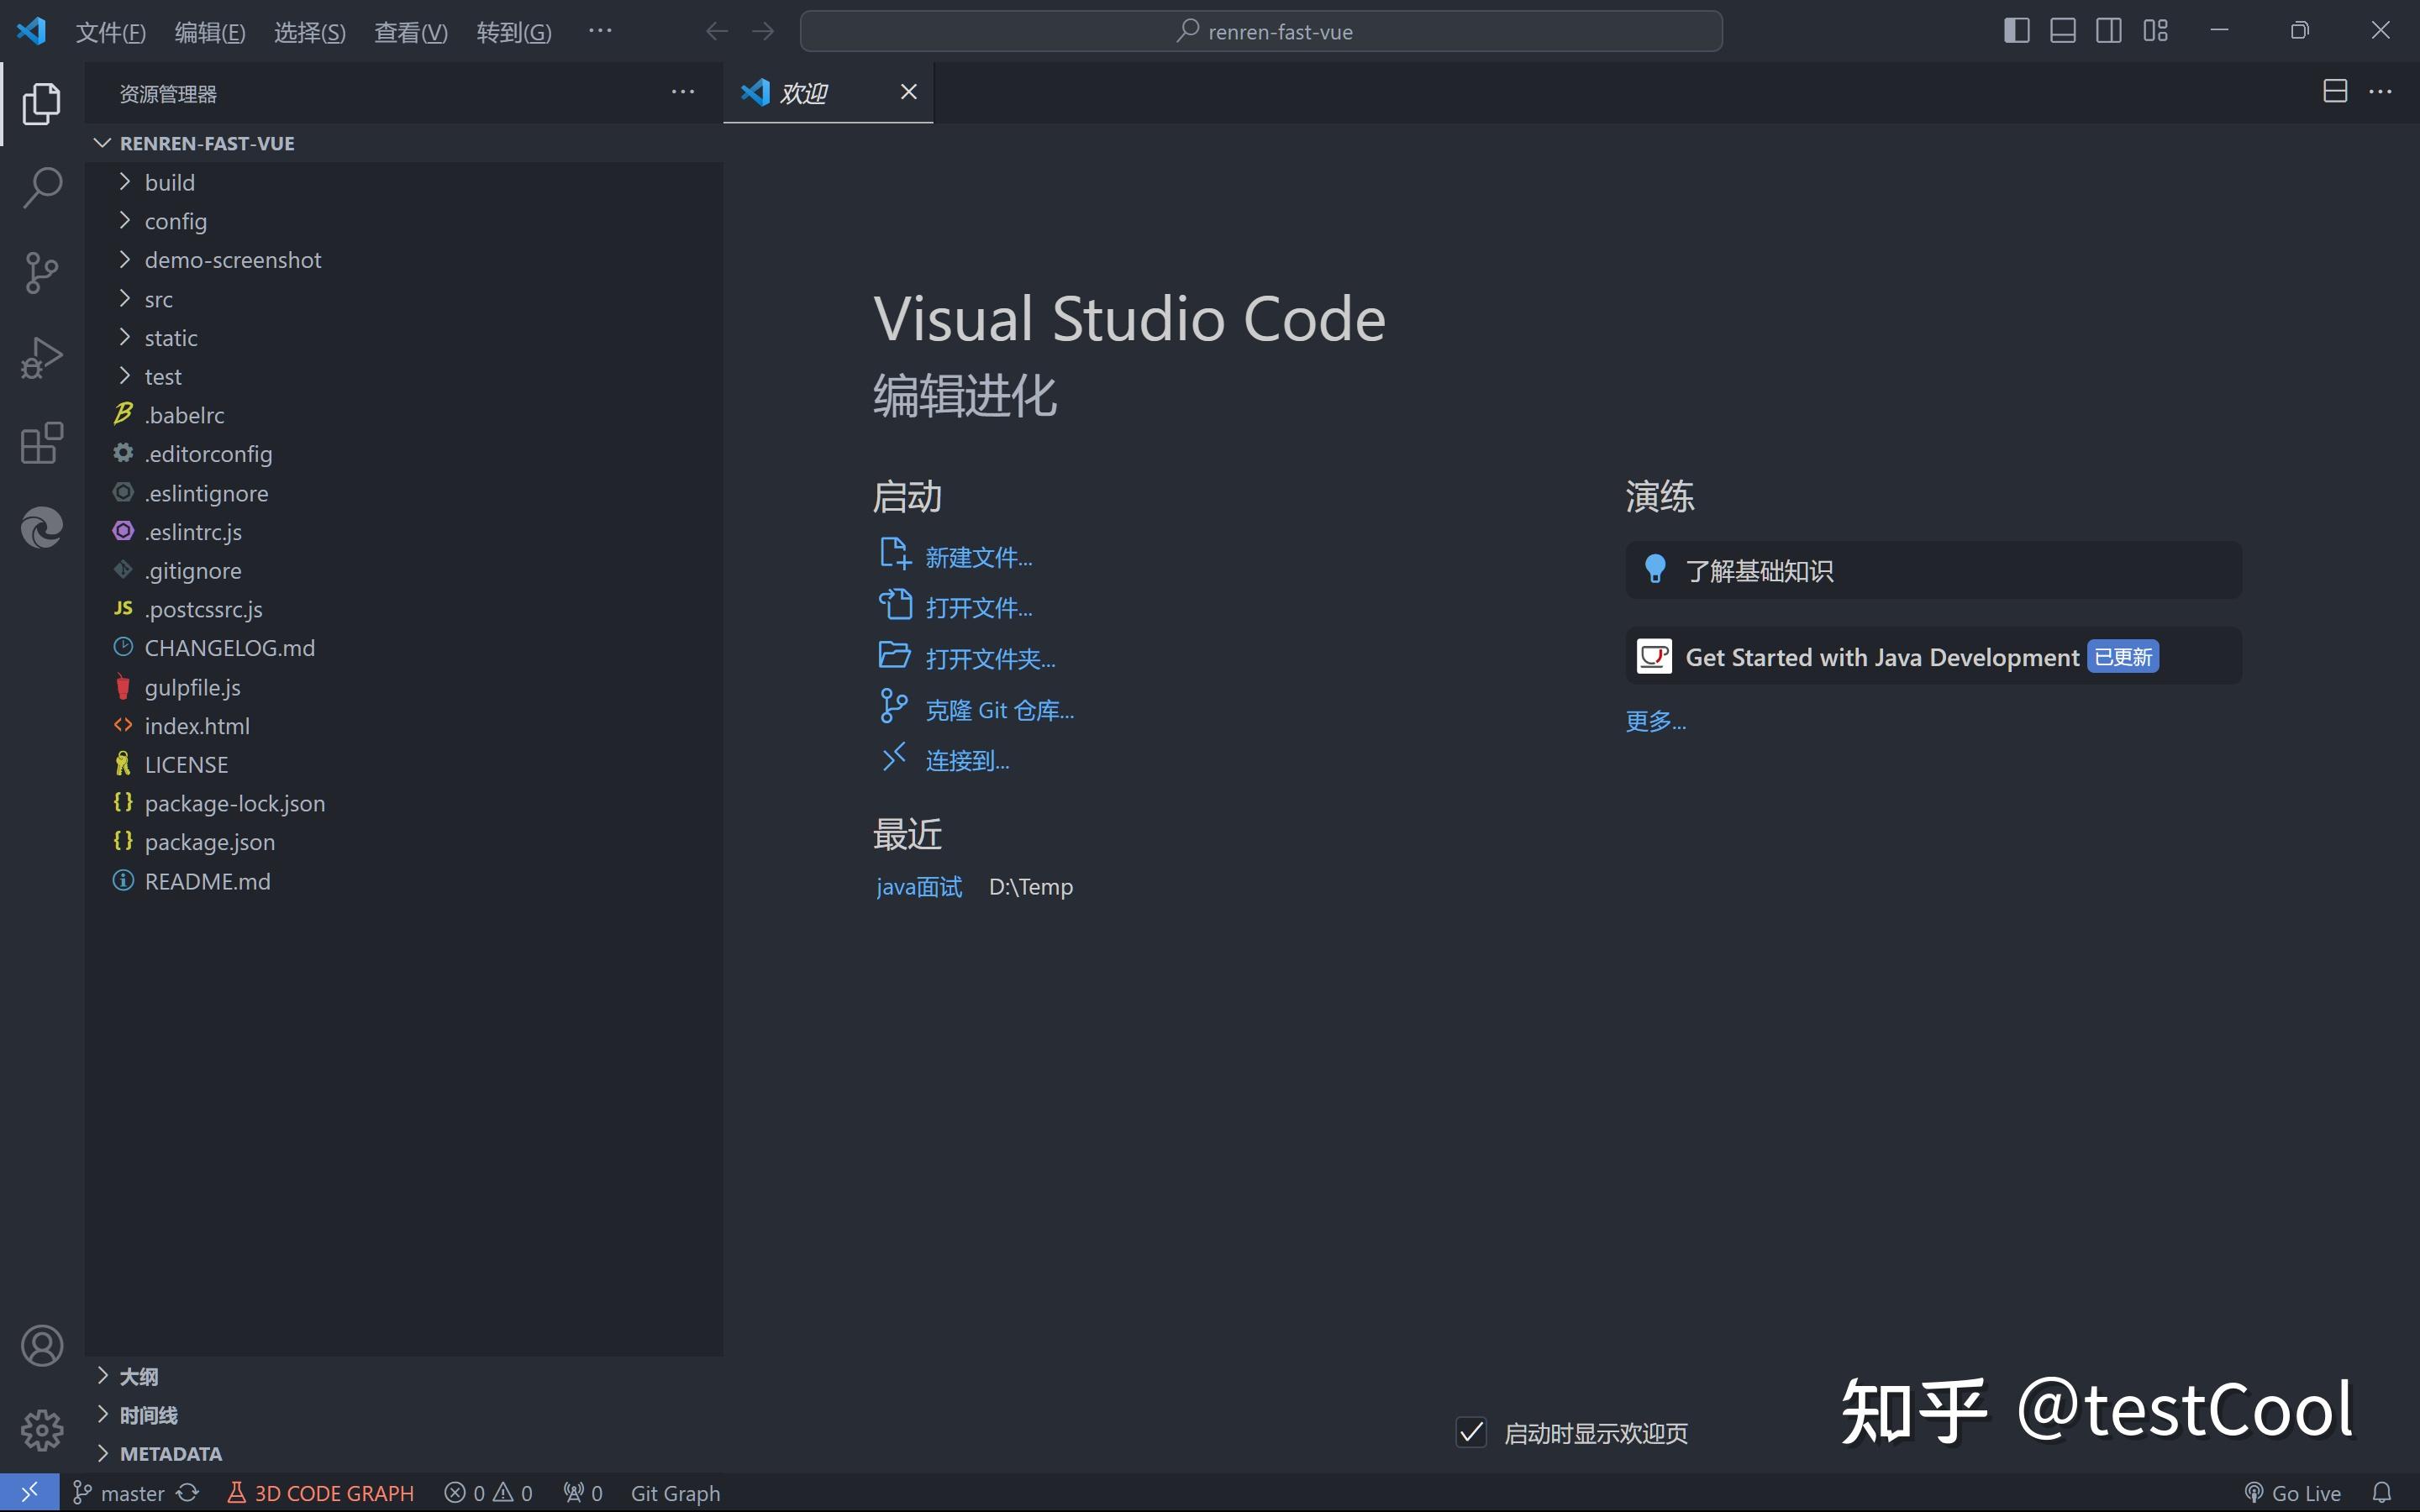This screenshot has width=2420, height=1512.
Task: Open the Edge browser panel icon
Action: 41,527
